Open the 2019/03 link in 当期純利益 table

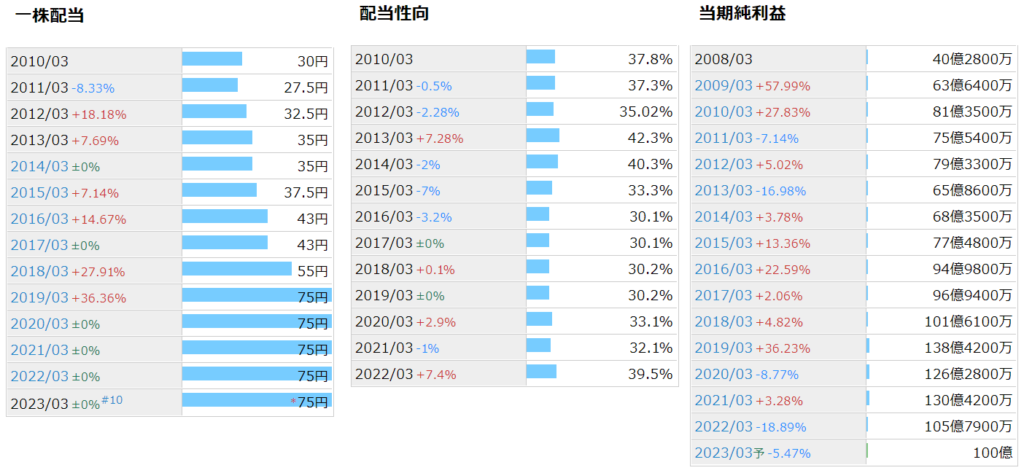tap(724, 348)
